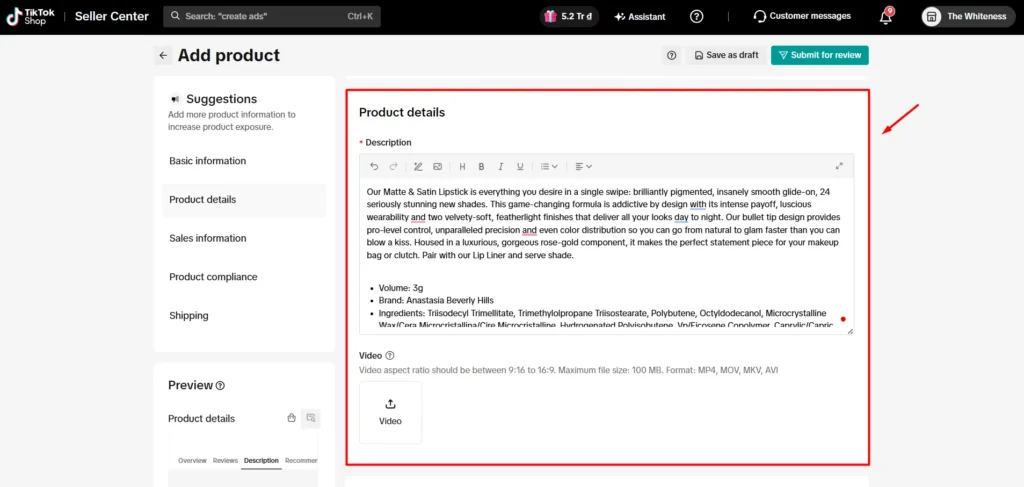This screenshot has height=487, width=1024.
Task: Open The Whiteness account menu
Action: point(968,16)
